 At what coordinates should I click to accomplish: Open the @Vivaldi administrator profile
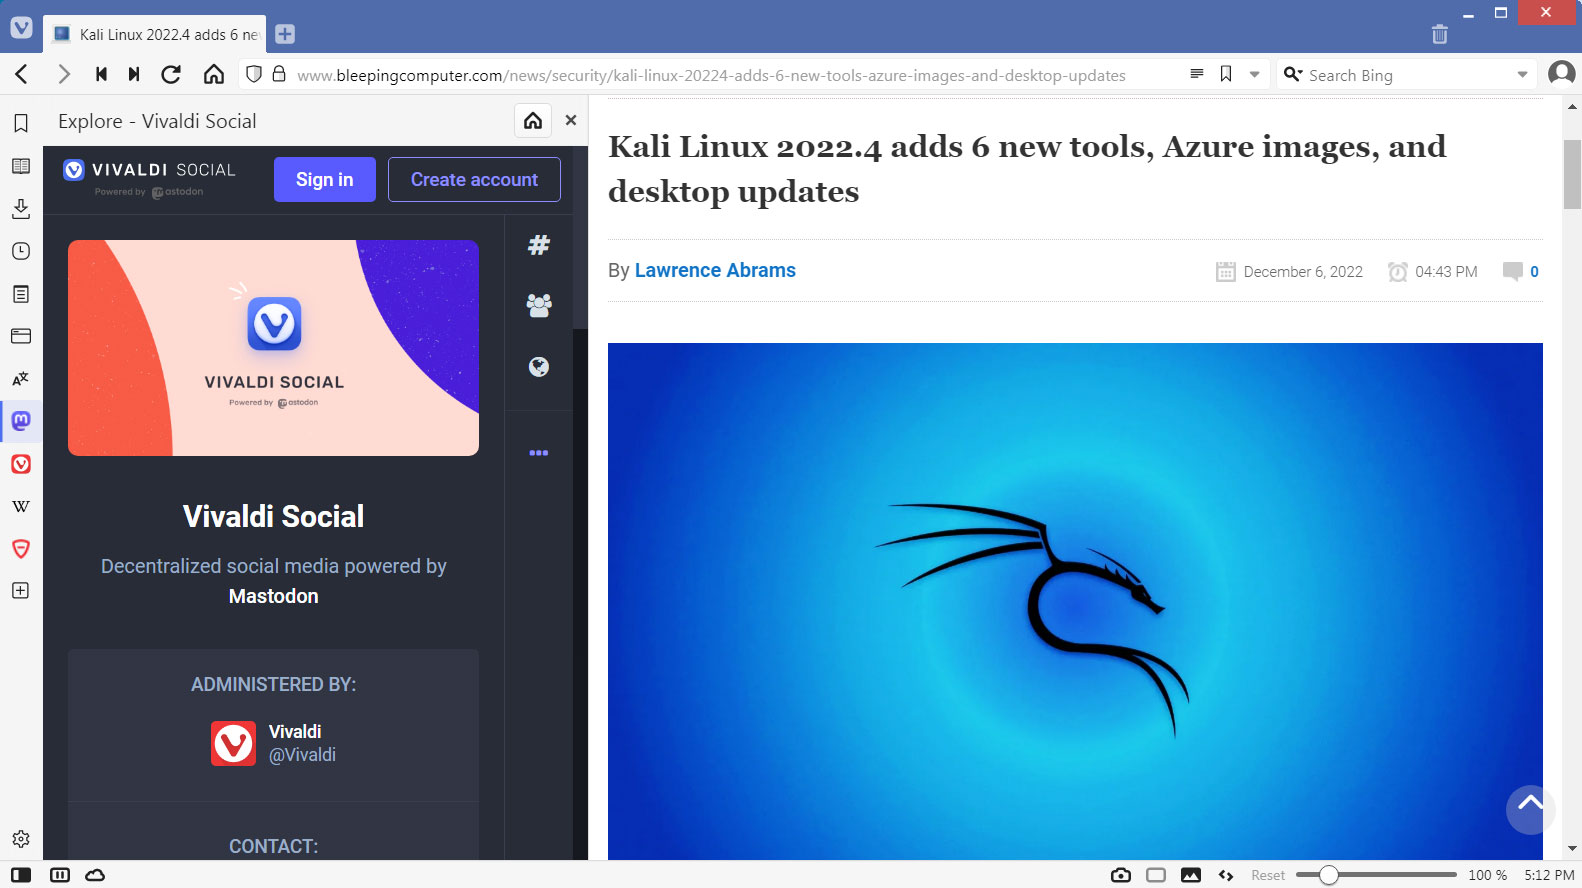point(273,743)
